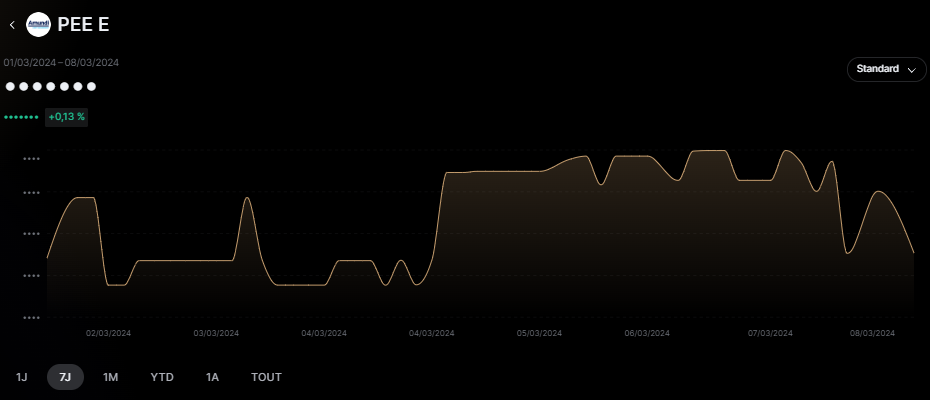
Task: Open the Standard chart mode dropdown
Action: (886, 70)
